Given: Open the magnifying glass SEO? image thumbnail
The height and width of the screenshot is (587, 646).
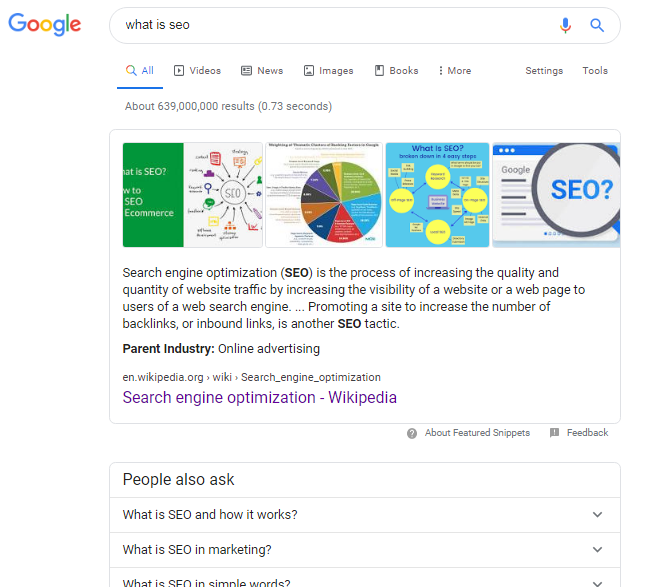Looking at the screenshot, I should [556, 195].
